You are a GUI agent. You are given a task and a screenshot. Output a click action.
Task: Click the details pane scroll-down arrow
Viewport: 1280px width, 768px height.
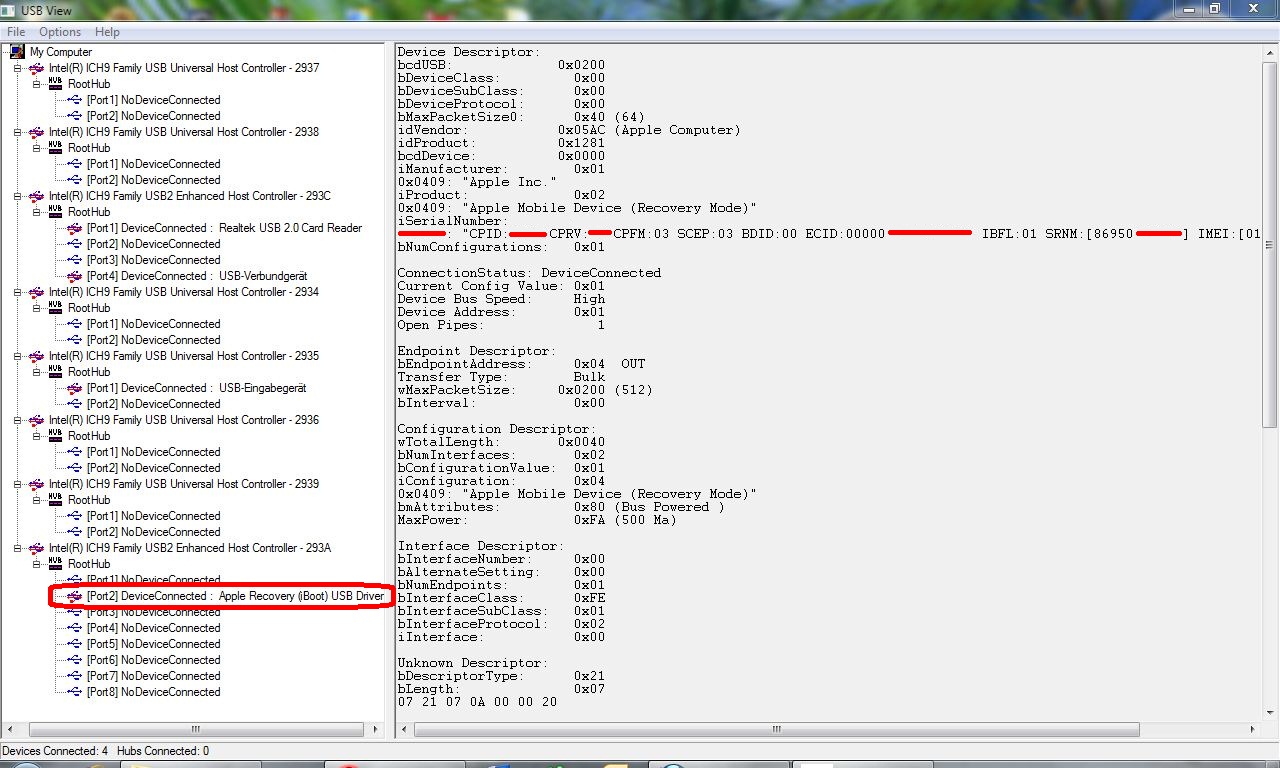1270,712
